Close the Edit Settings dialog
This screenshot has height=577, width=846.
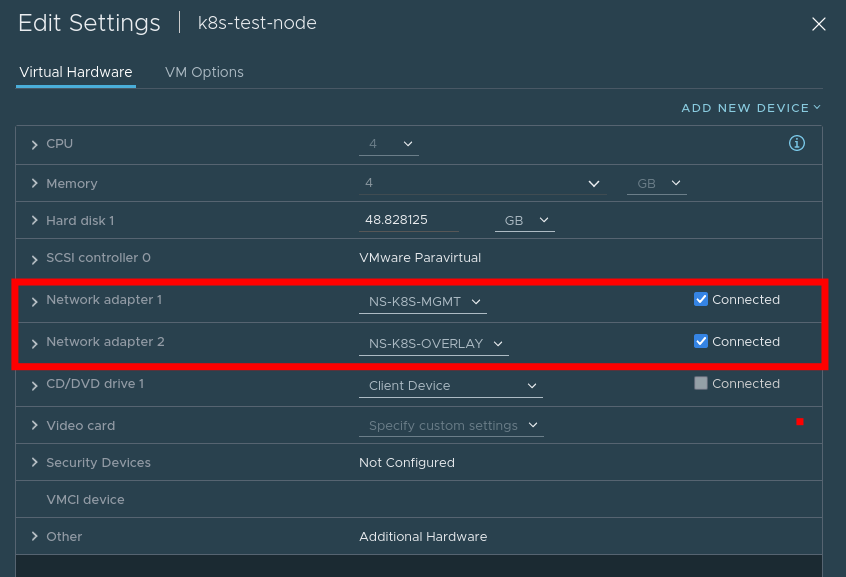818,24
